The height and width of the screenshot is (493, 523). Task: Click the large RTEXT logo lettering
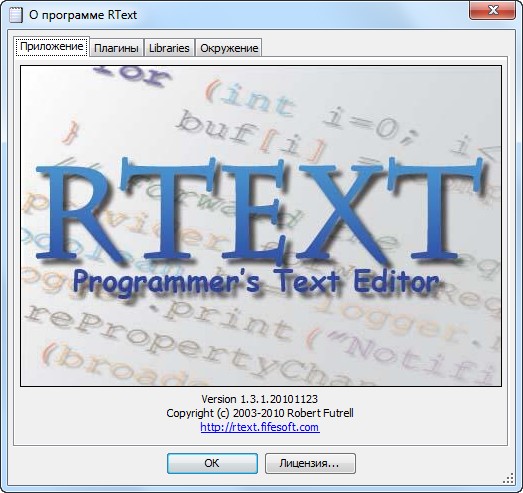(x=260, y=210)
